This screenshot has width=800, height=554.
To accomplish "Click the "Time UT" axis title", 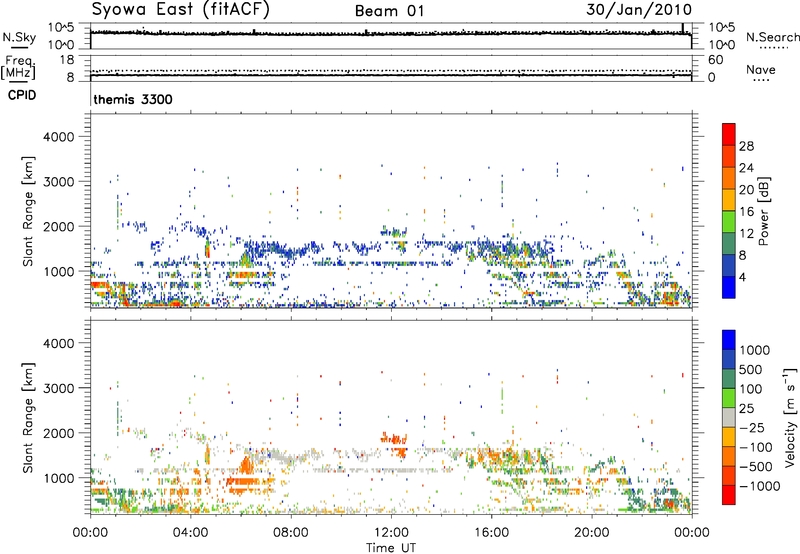I will [391, 547].
